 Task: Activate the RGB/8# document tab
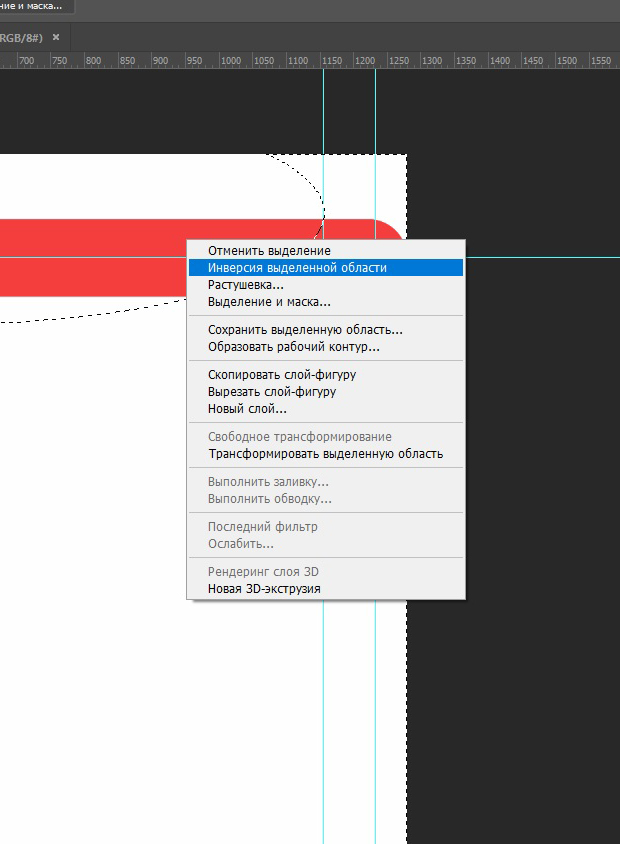point(22,37)
